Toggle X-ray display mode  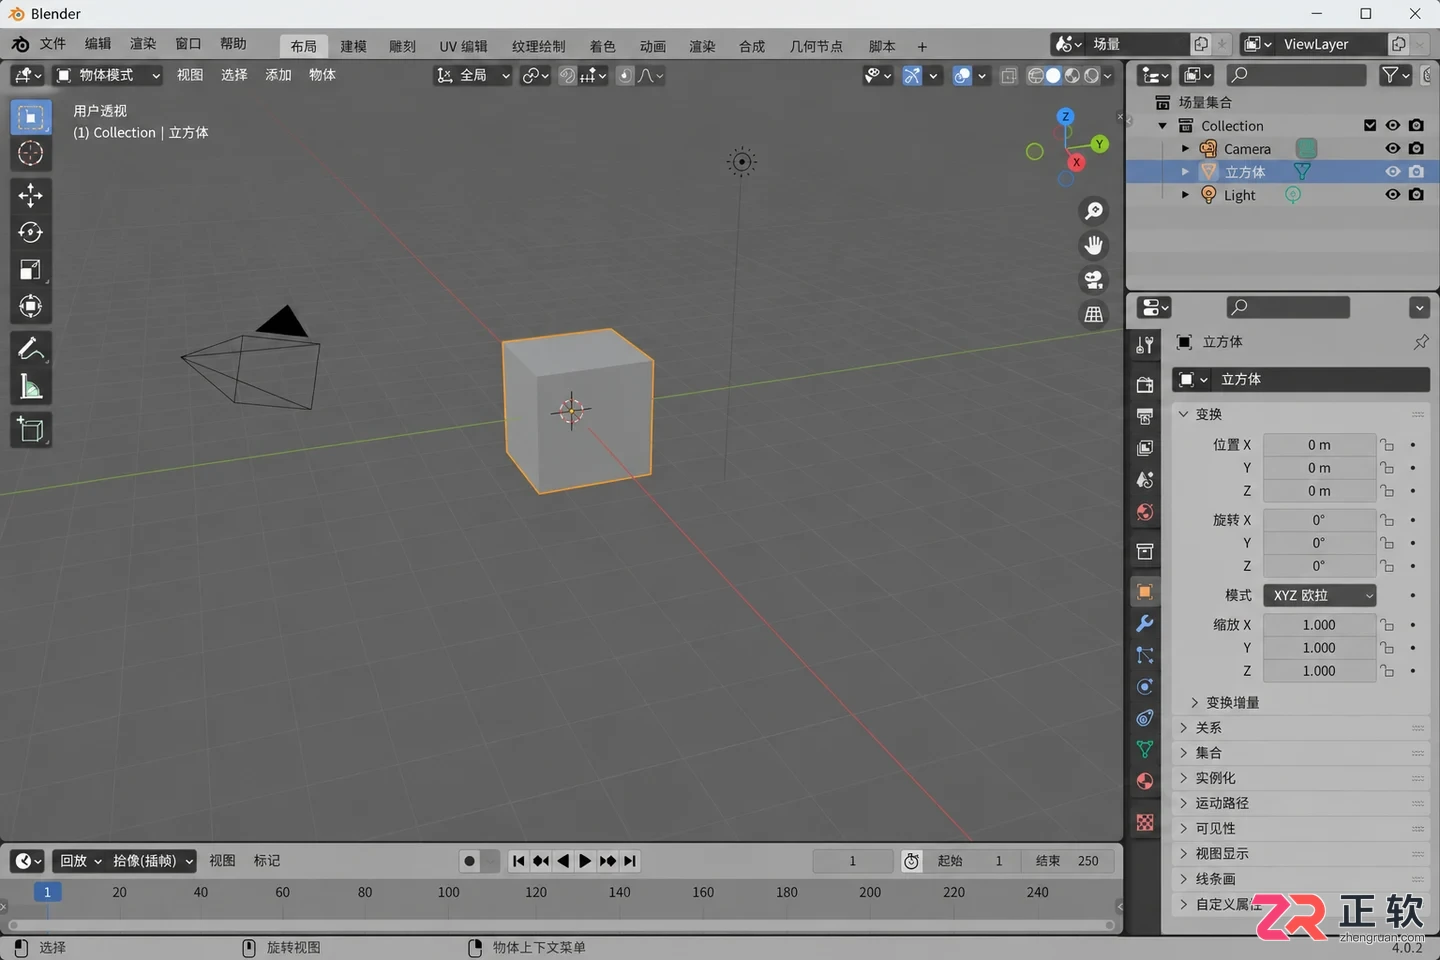(x=1009, y=75)
